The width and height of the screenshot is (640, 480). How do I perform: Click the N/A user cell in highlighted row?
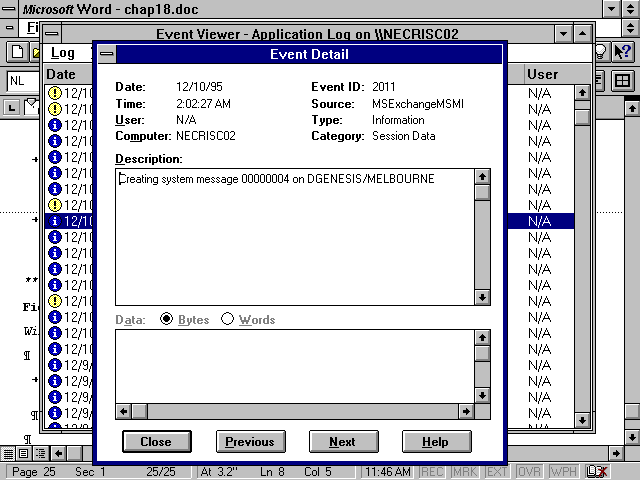coord(540,221)
